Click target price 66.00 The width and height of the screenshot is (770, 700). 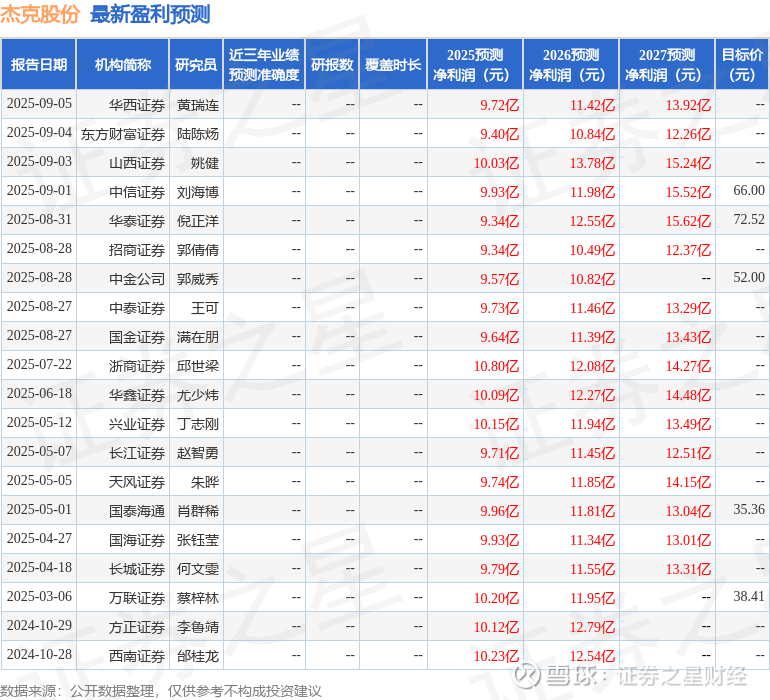point(749,190)
